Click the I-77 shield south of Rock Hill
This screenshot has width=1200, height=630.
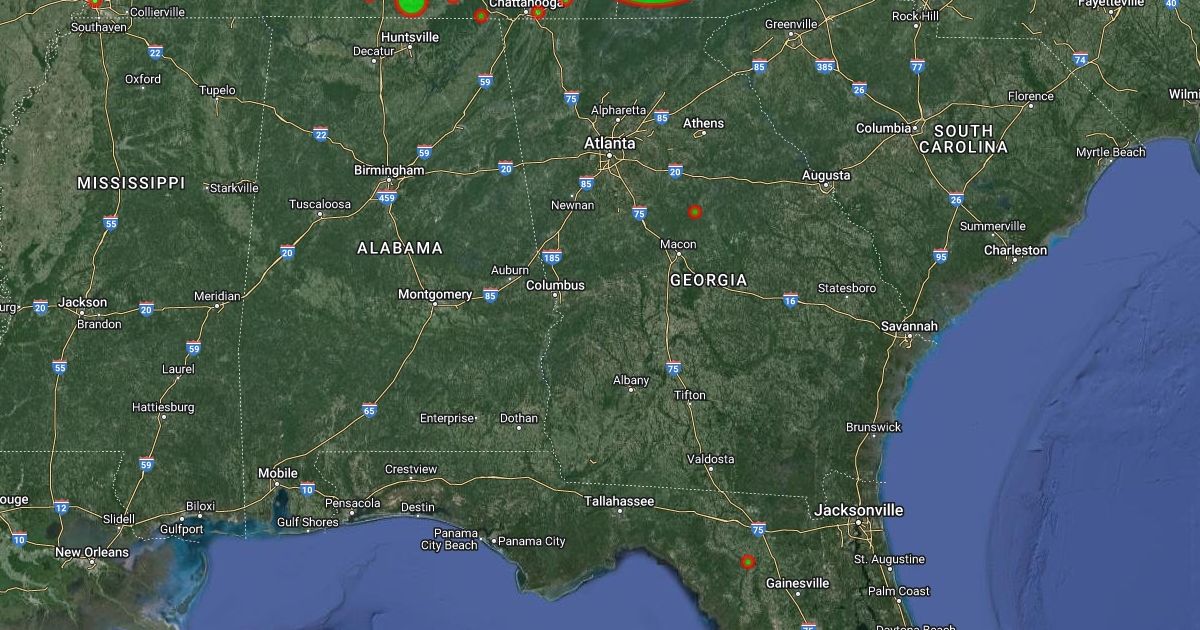tap(917, 66)
